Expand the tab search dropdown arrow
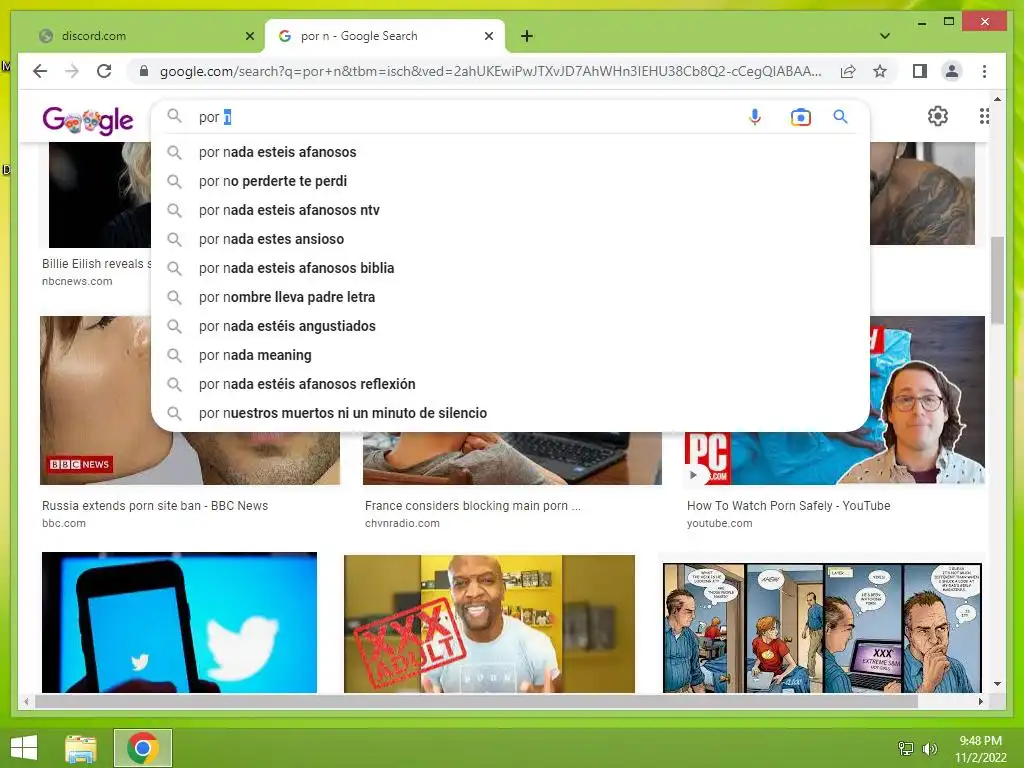The height and width of the screenshot is (768, 1024). [885, 36]
